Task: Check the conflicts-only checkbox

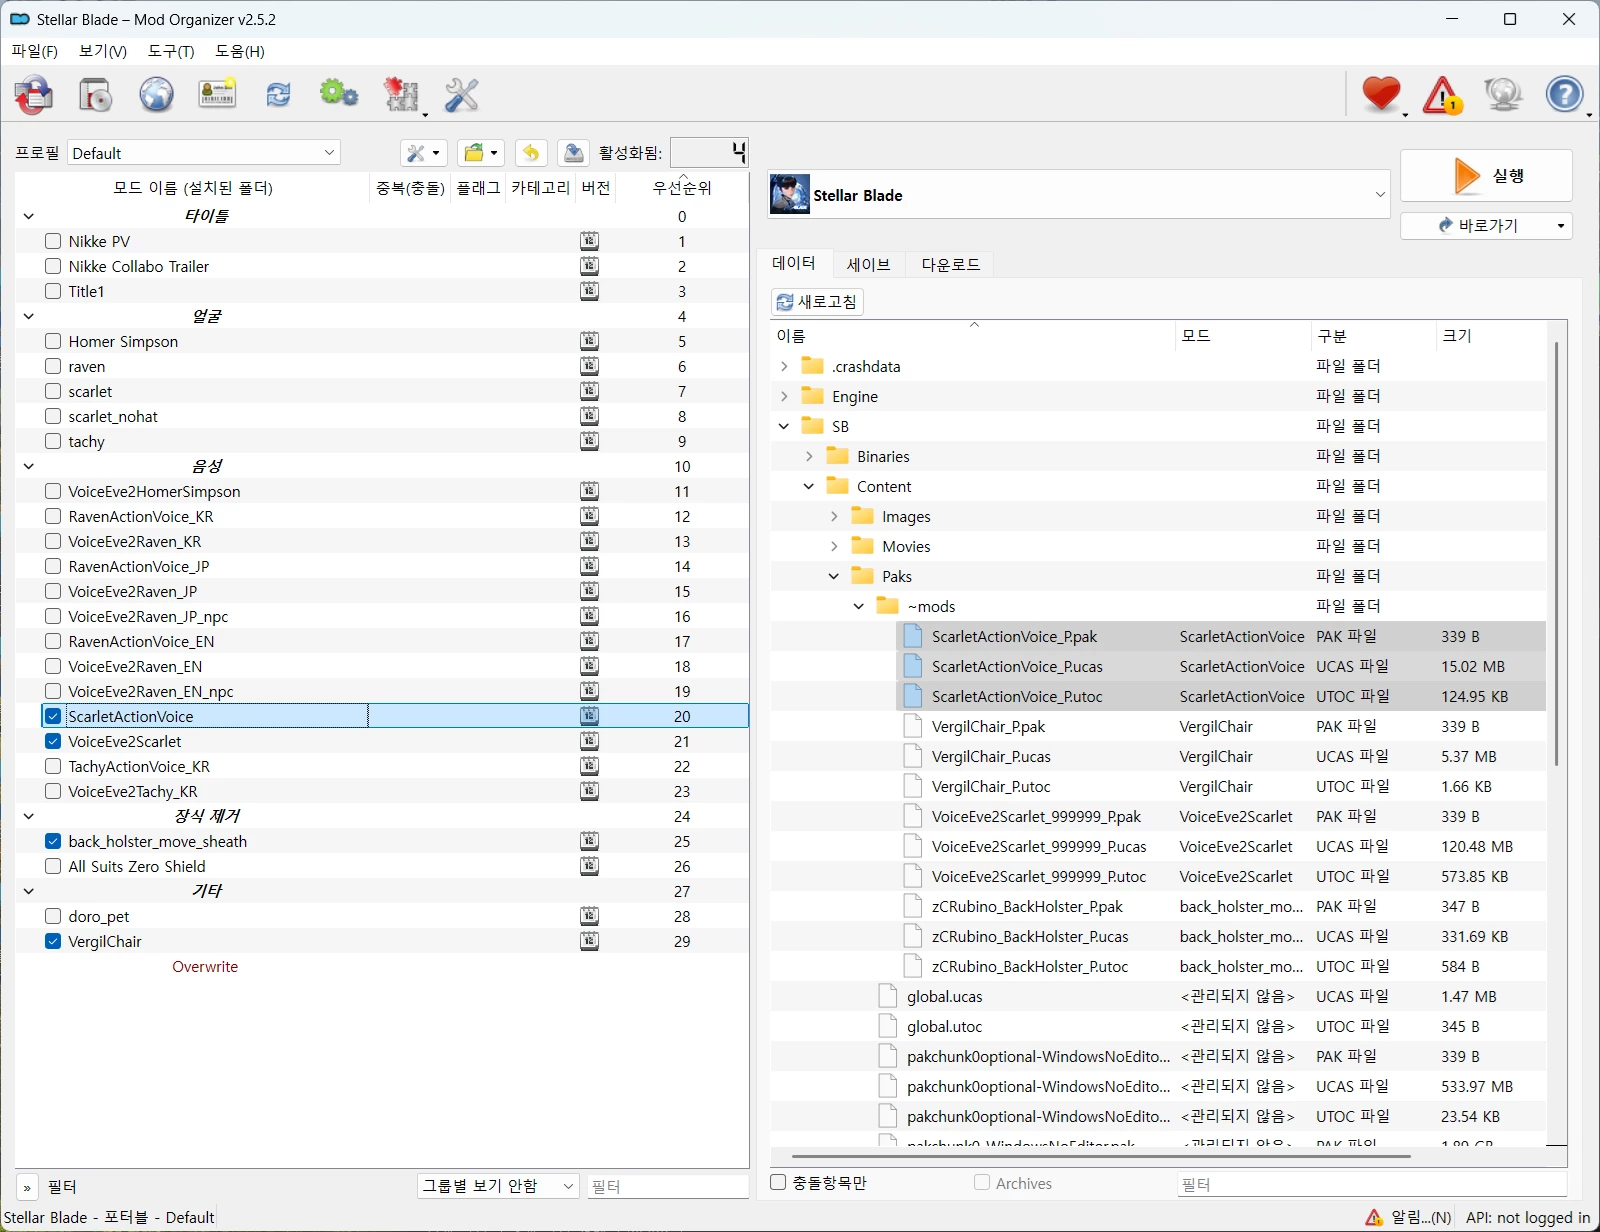Action: (x=779, y=1182)
